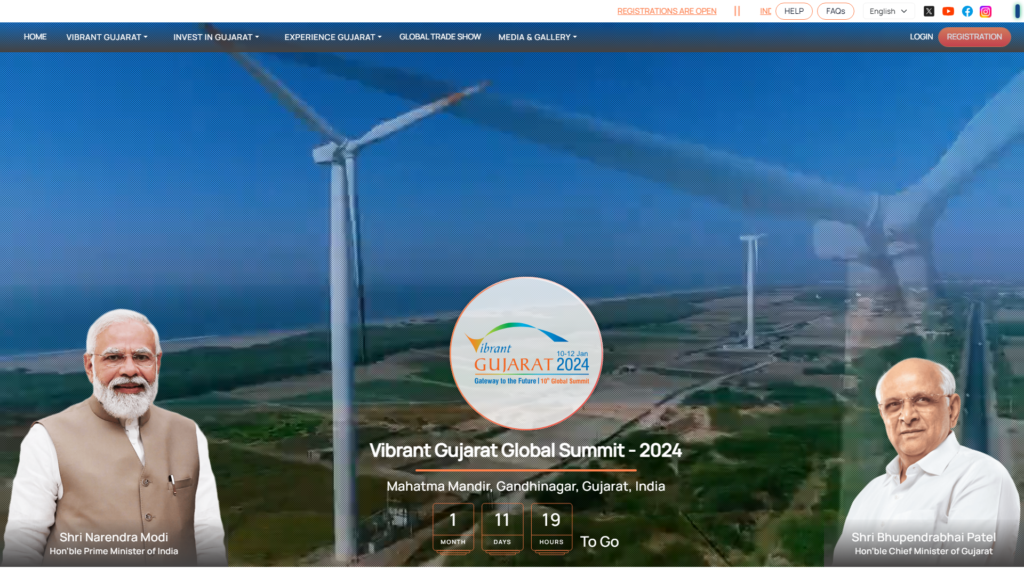Click the To Go countdown label
Image resolution: width=1024 pixels, height=576 pixels.
coord(600,542)
